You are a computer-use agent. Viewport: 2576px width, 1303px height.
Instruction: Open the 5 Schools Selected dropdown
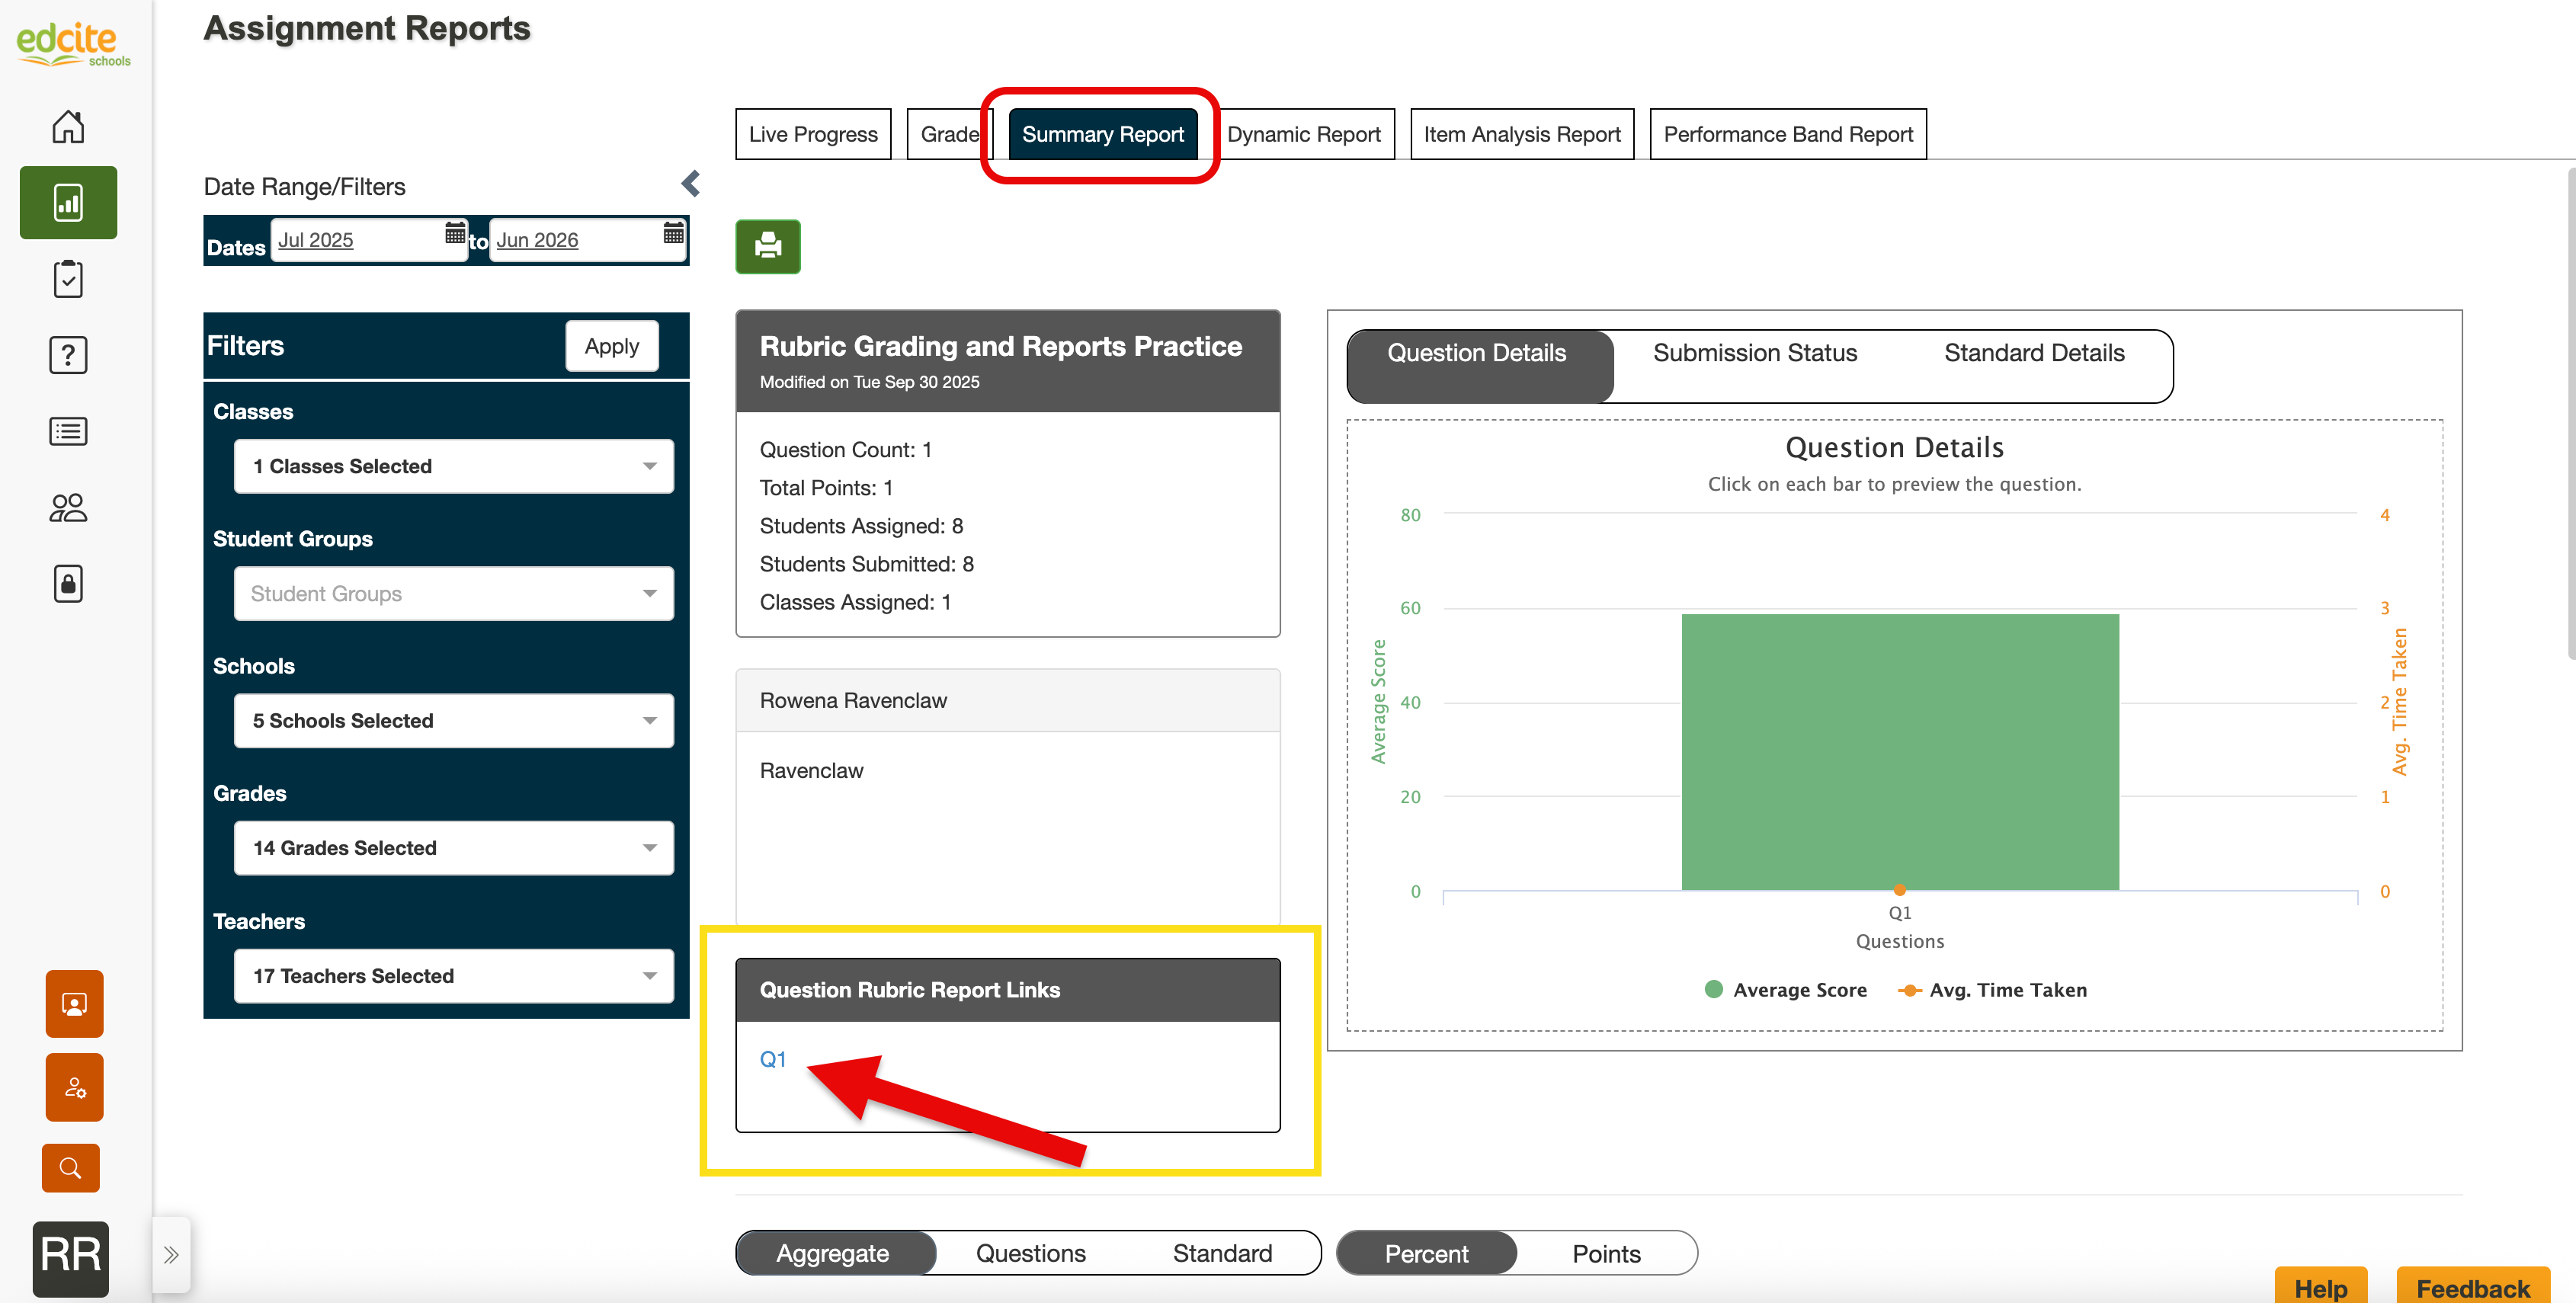click(453, 721)
